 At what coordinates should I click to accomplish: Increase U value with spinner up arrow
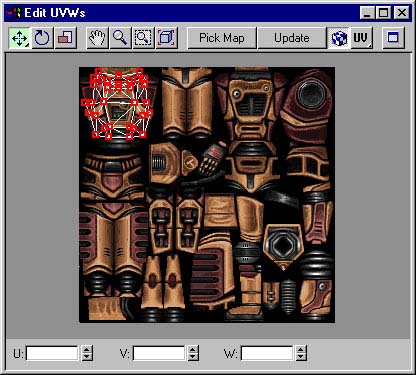pyautogui.click(x=87, y=350)
